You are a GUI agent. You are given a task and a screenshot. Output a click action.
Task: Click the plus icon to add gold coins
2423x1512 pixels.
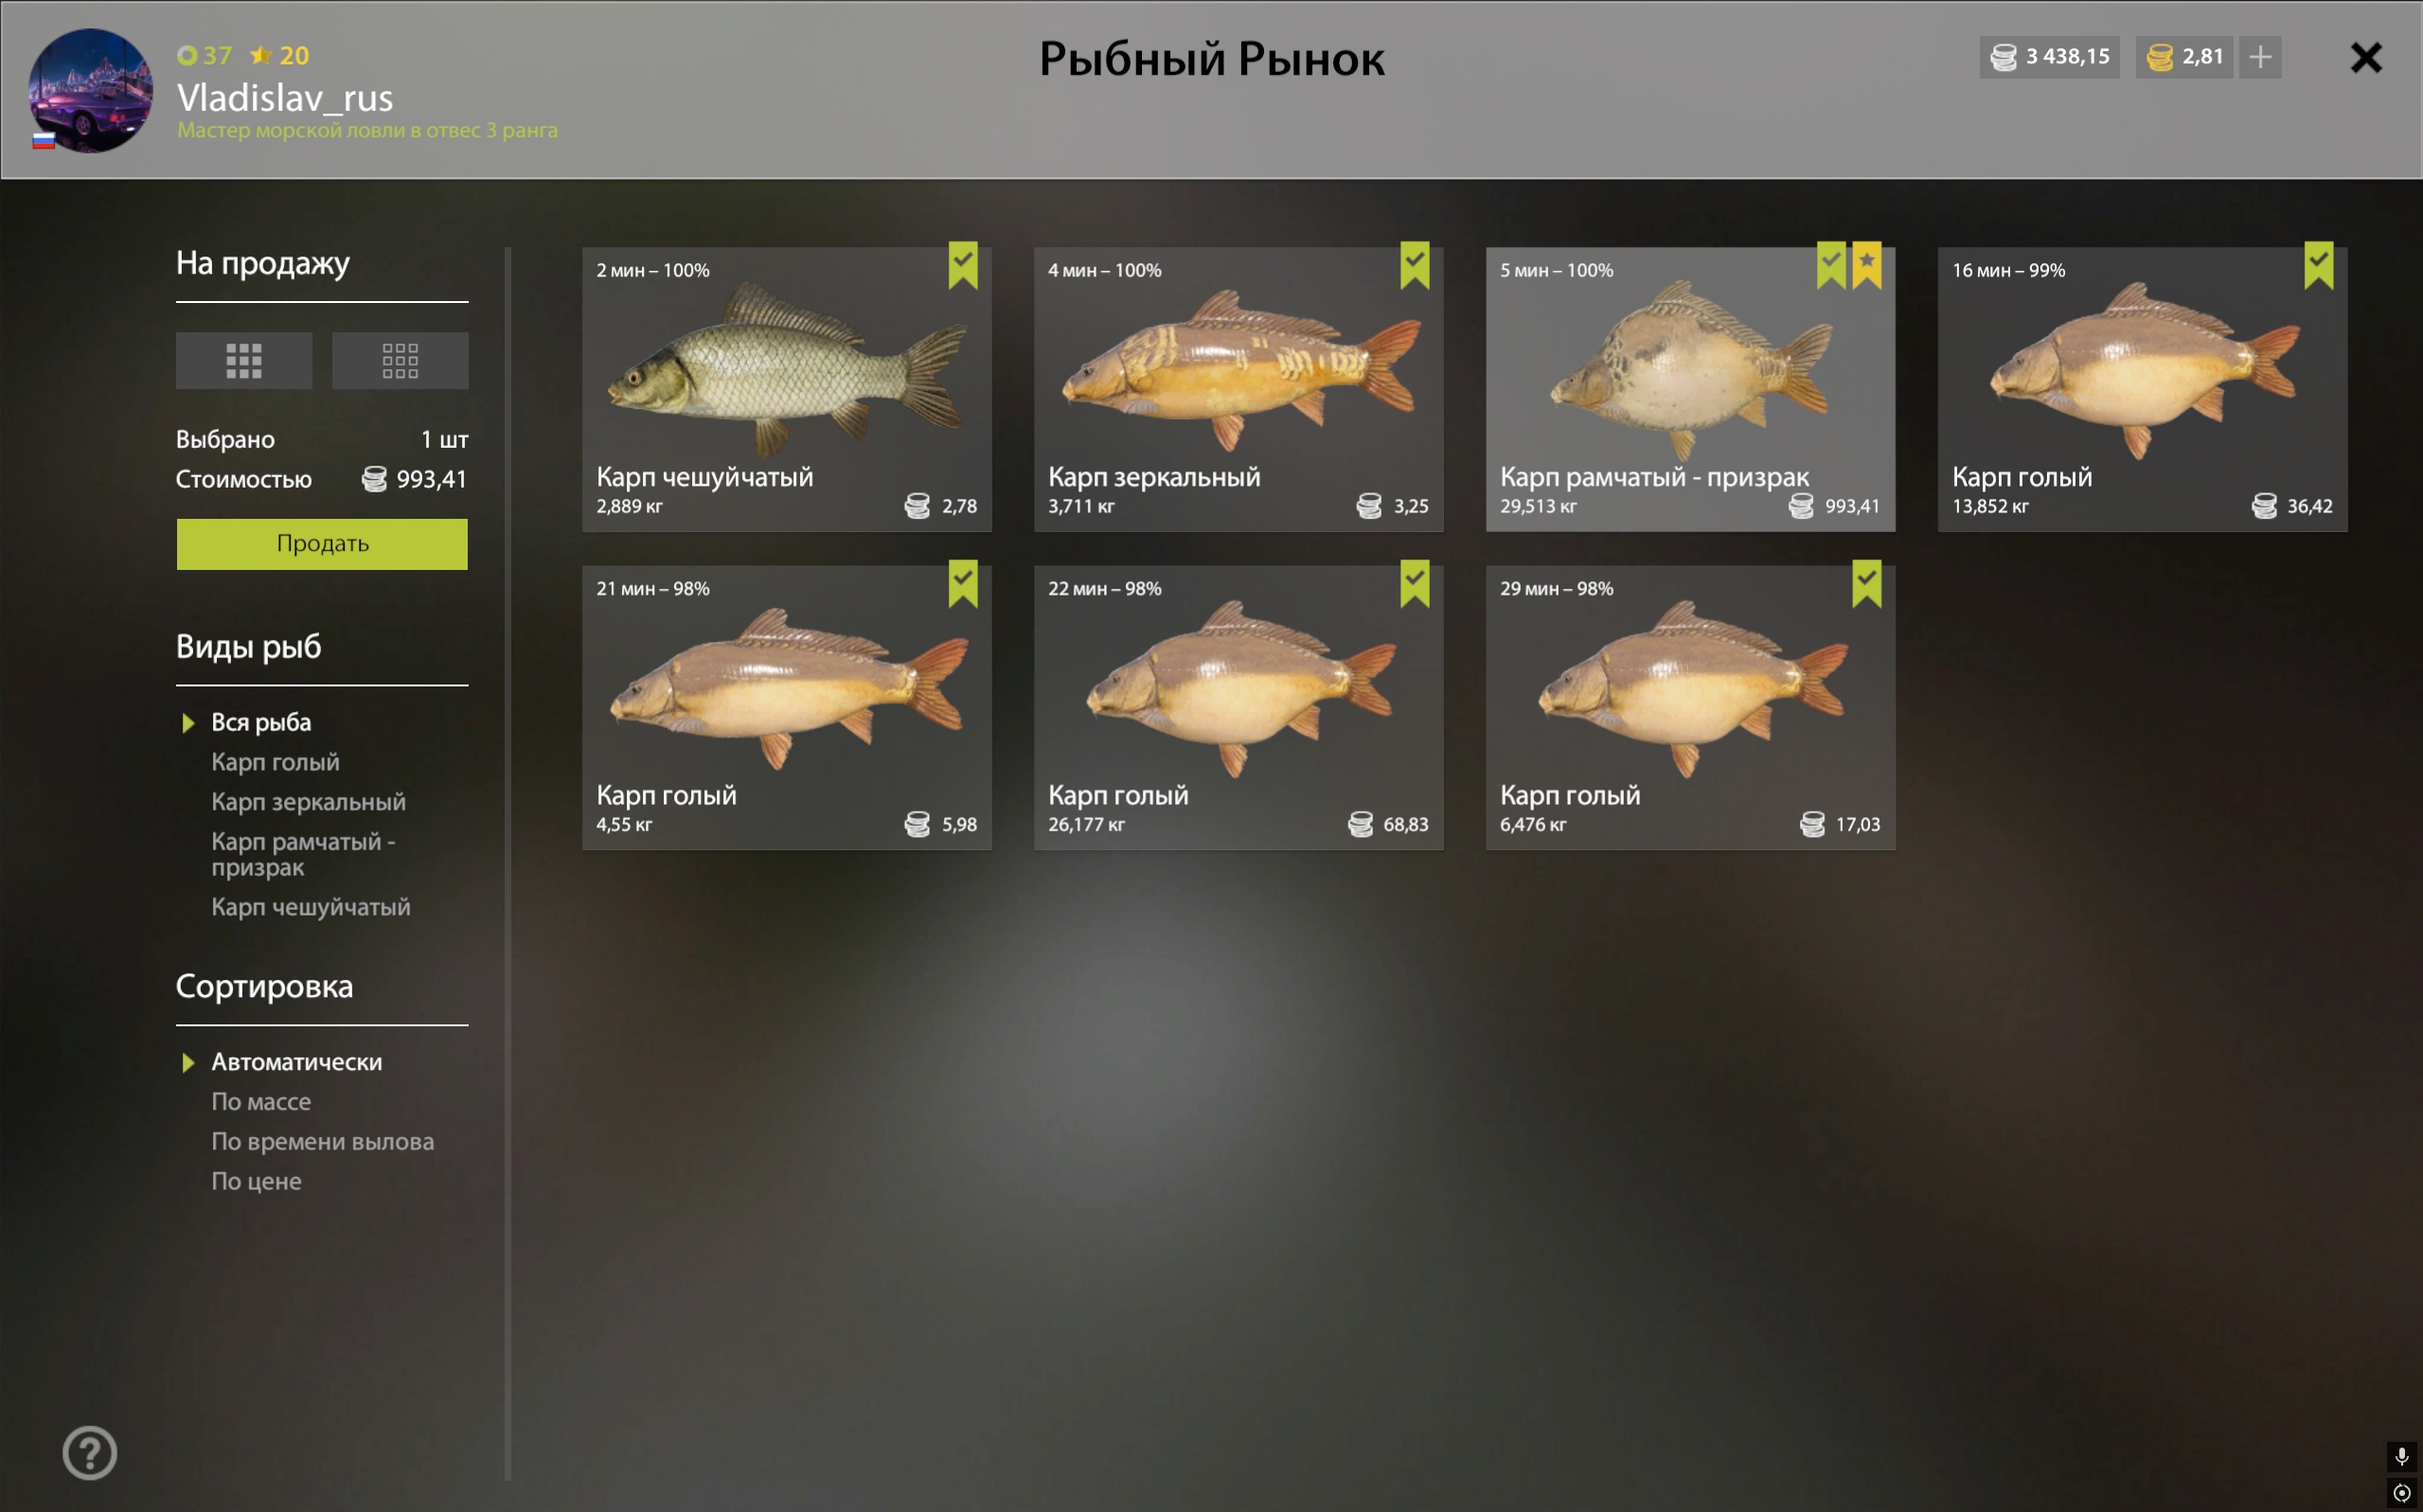click(x=2260, y=57)
